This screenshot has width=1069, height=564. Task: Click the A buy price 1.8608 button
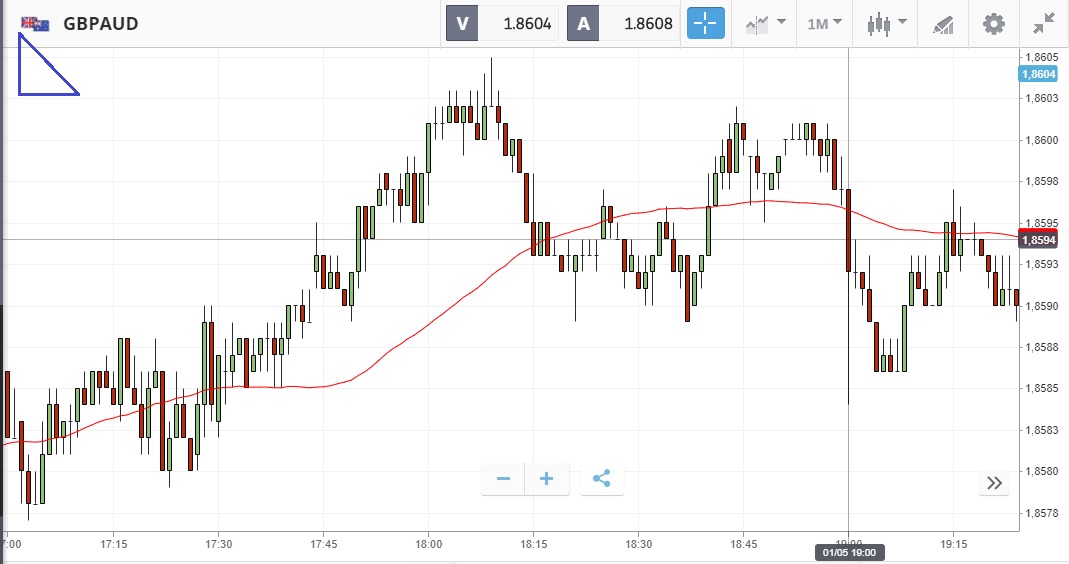coord(624,24)
